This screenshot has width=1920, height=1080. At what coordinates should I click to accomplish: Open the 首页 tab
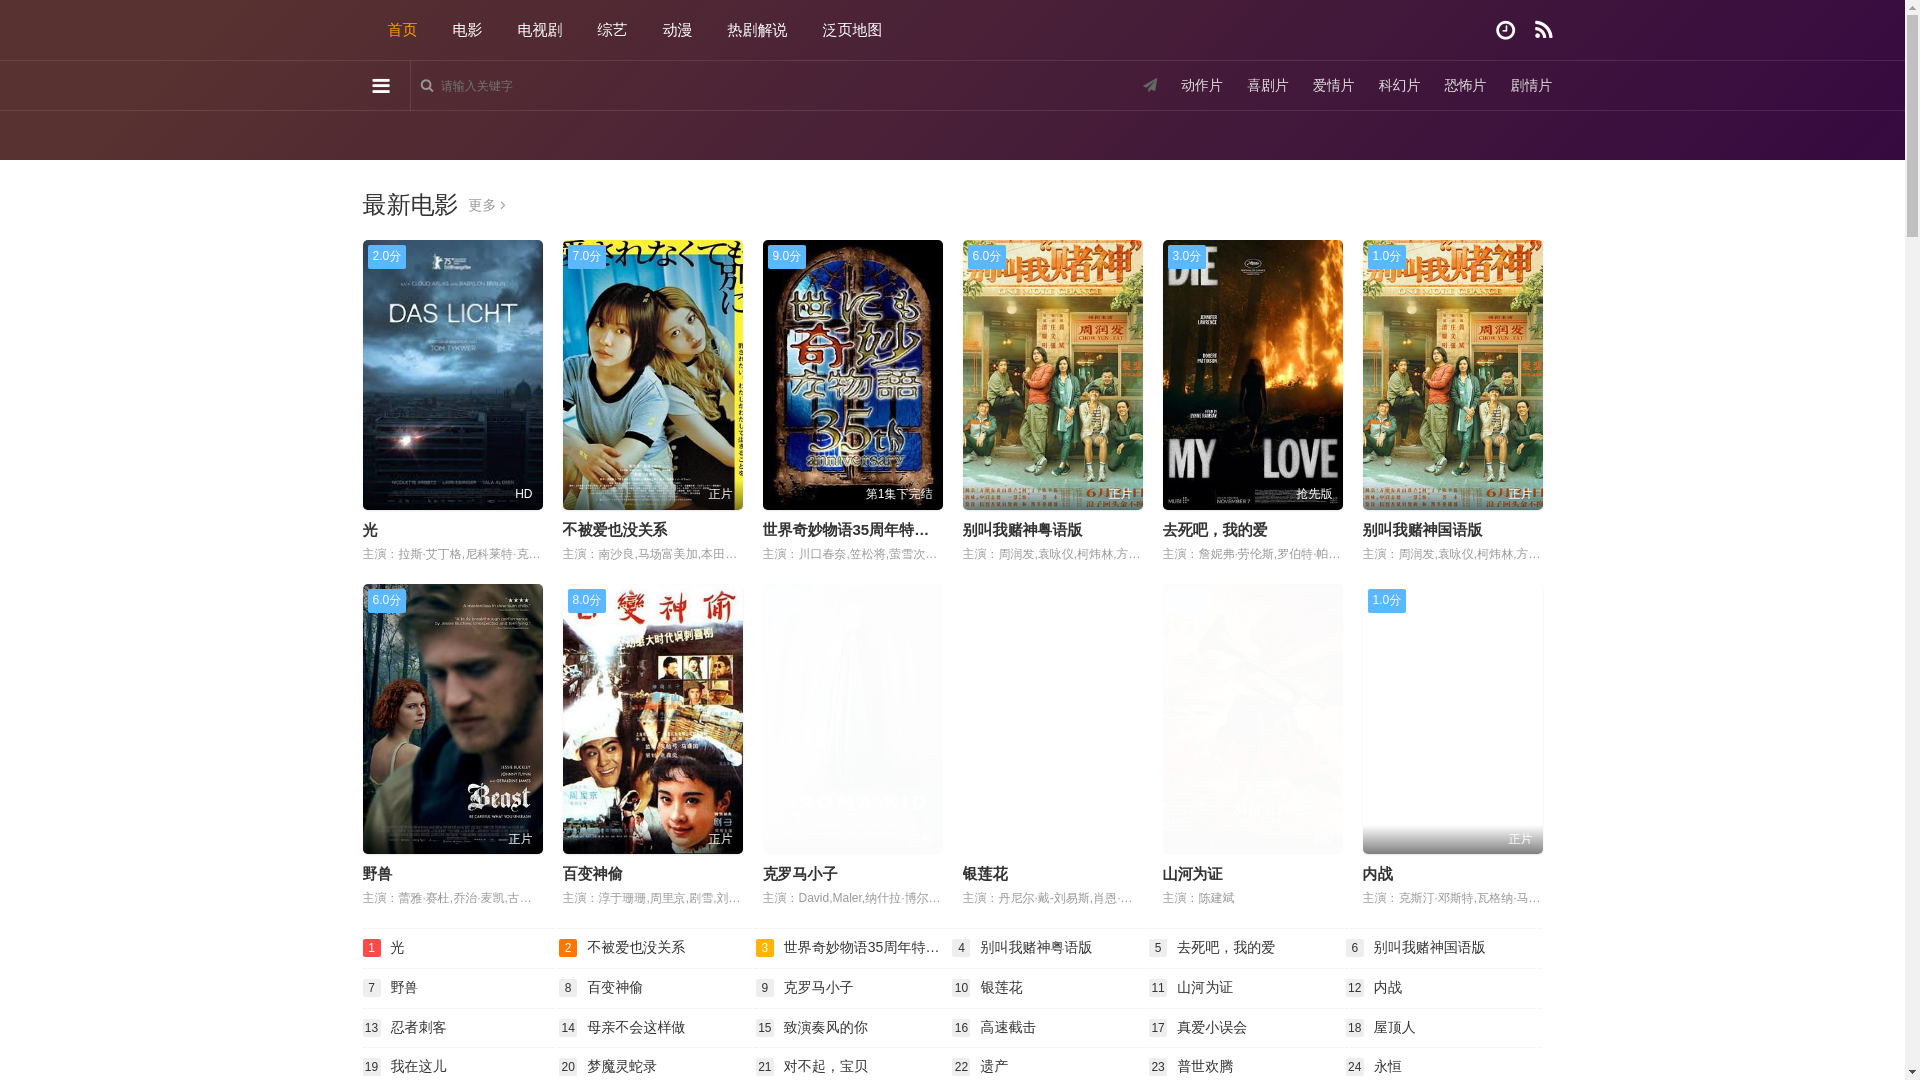point(402,30)
